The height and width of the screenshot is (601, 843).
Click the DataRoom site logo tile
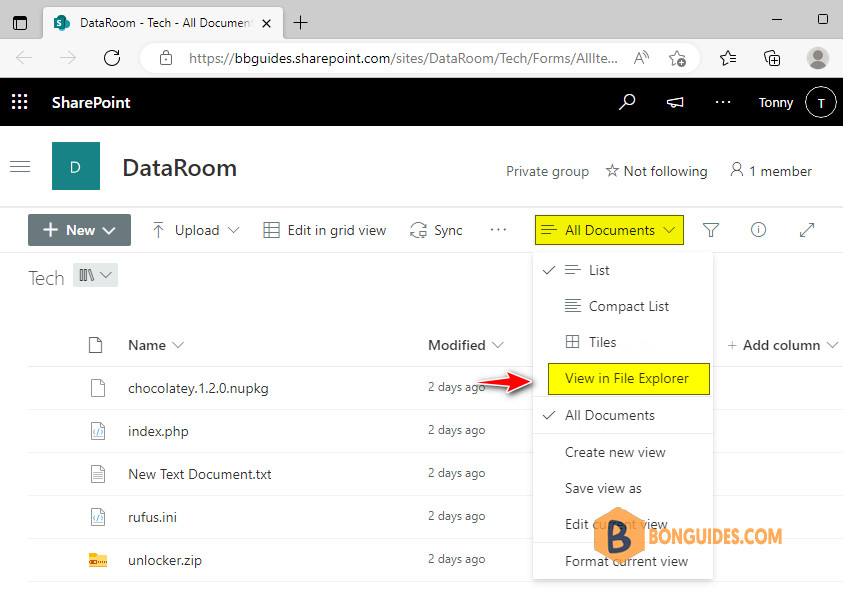point(76,166)
